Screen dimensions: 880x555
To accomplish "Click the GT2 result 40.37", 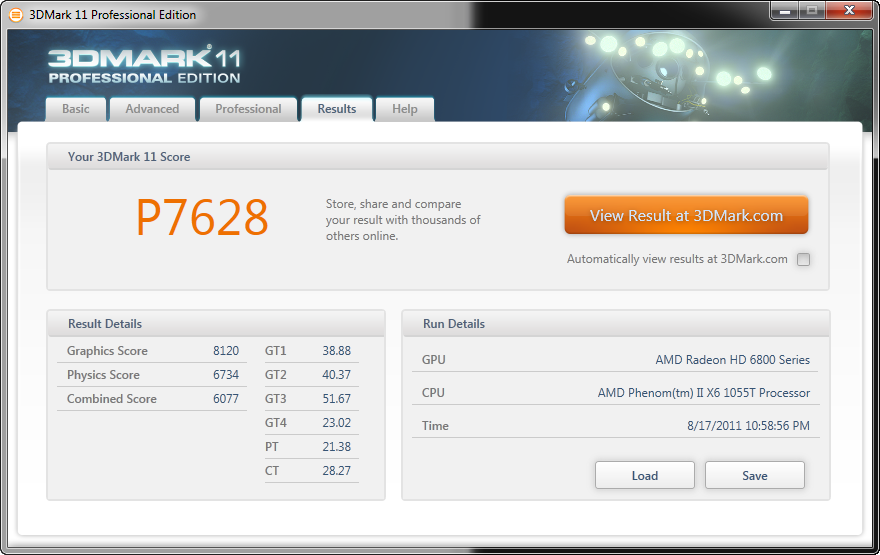I will (336, 375).
